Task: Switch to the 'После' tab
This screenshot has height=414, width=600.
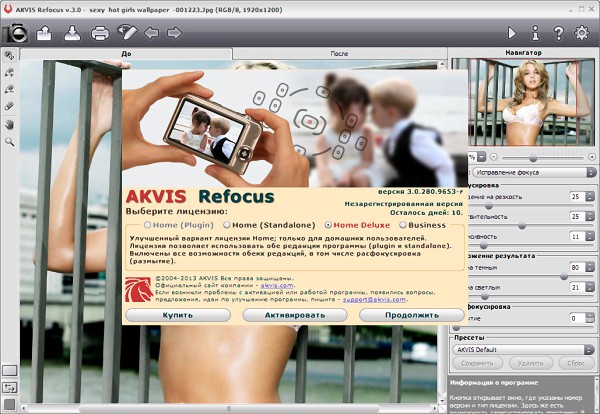Action: (338, 52)
